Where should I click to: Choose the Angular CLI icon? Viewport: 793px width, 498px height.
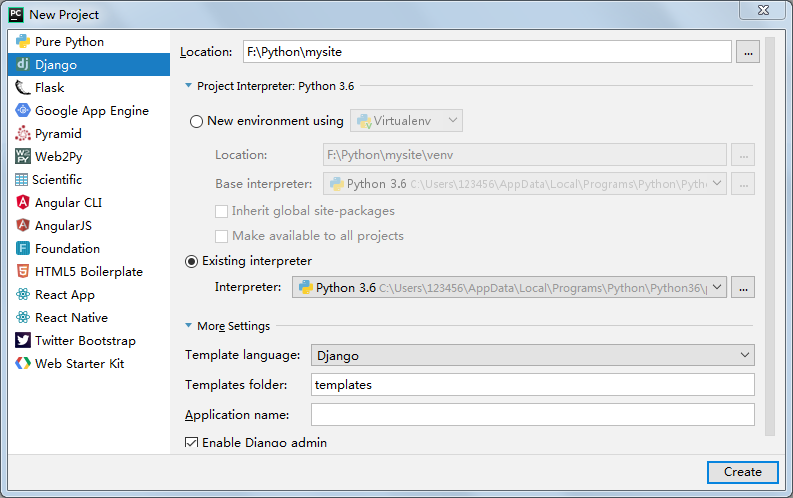pos(23,202)
